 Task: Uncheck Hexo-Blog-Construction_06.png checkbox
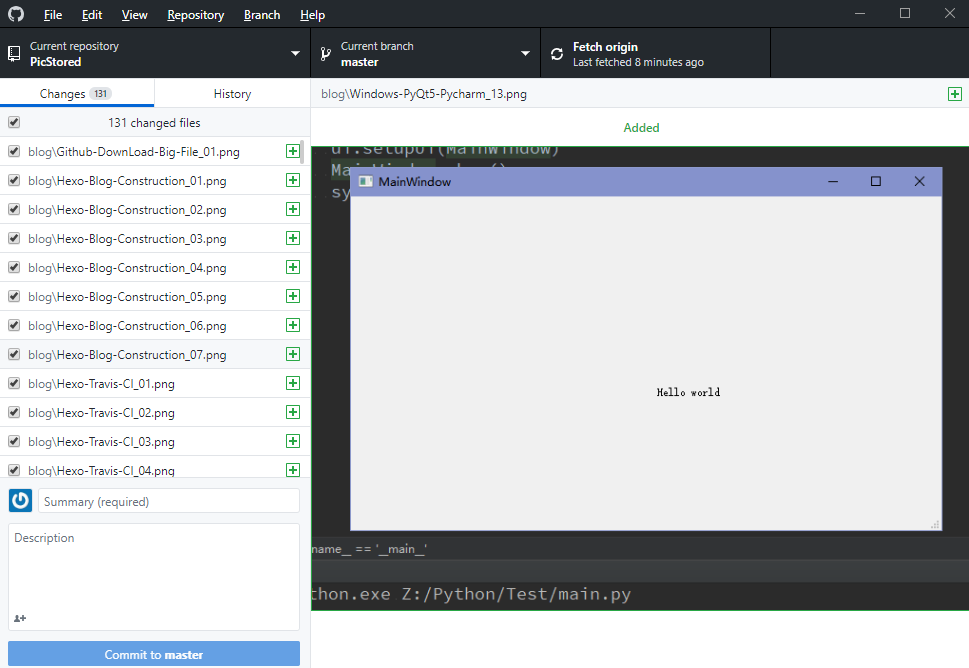[x=14, y=326]
